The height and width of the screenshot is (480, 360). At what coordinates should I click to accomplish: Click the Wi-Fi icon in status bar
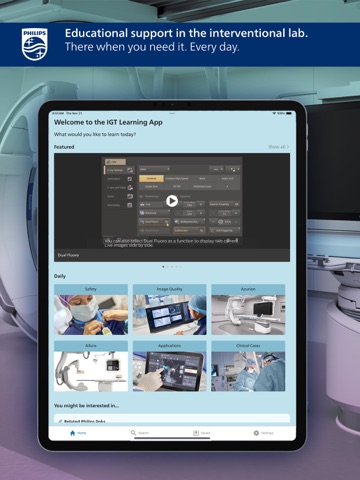point(274,113)
